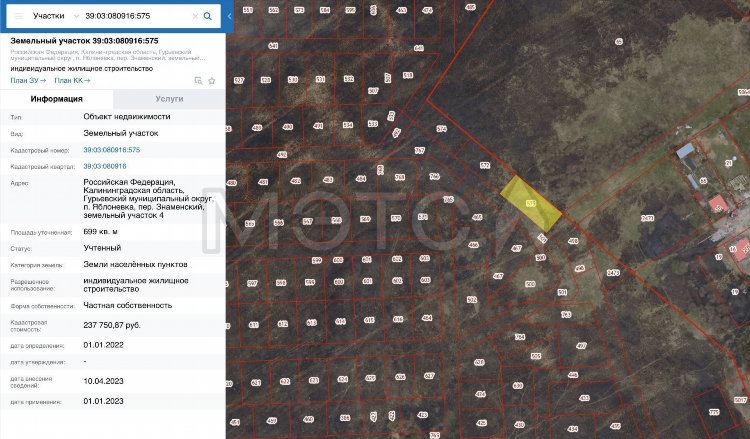Select the title 'Земельный участок 39:03:080916:575'

[84, 41]
